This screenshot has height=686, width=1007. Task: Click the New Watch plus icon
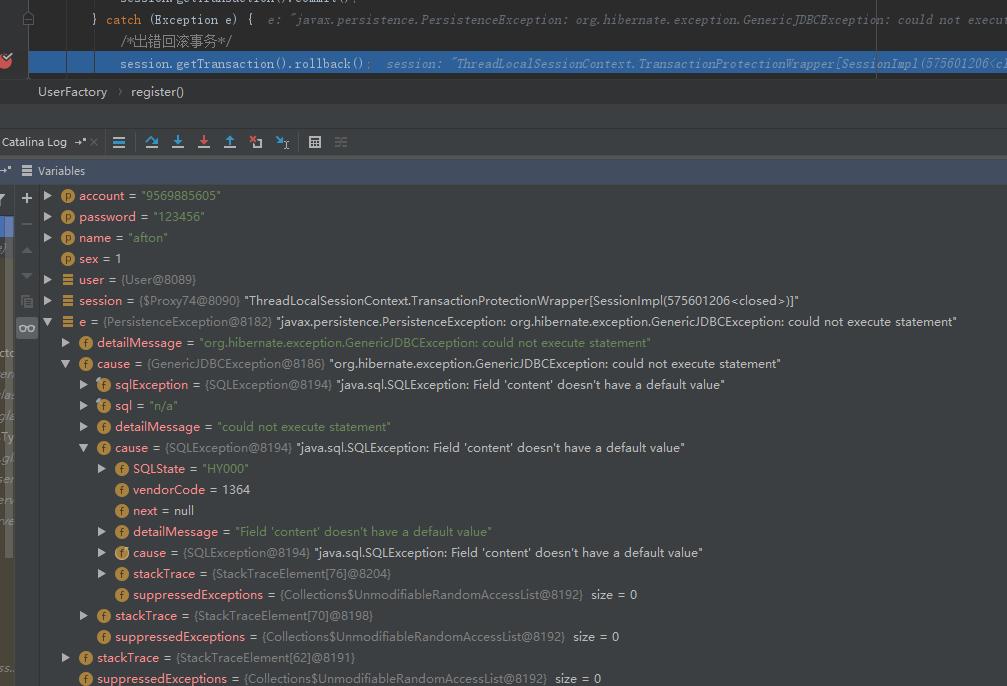point(26,198)
